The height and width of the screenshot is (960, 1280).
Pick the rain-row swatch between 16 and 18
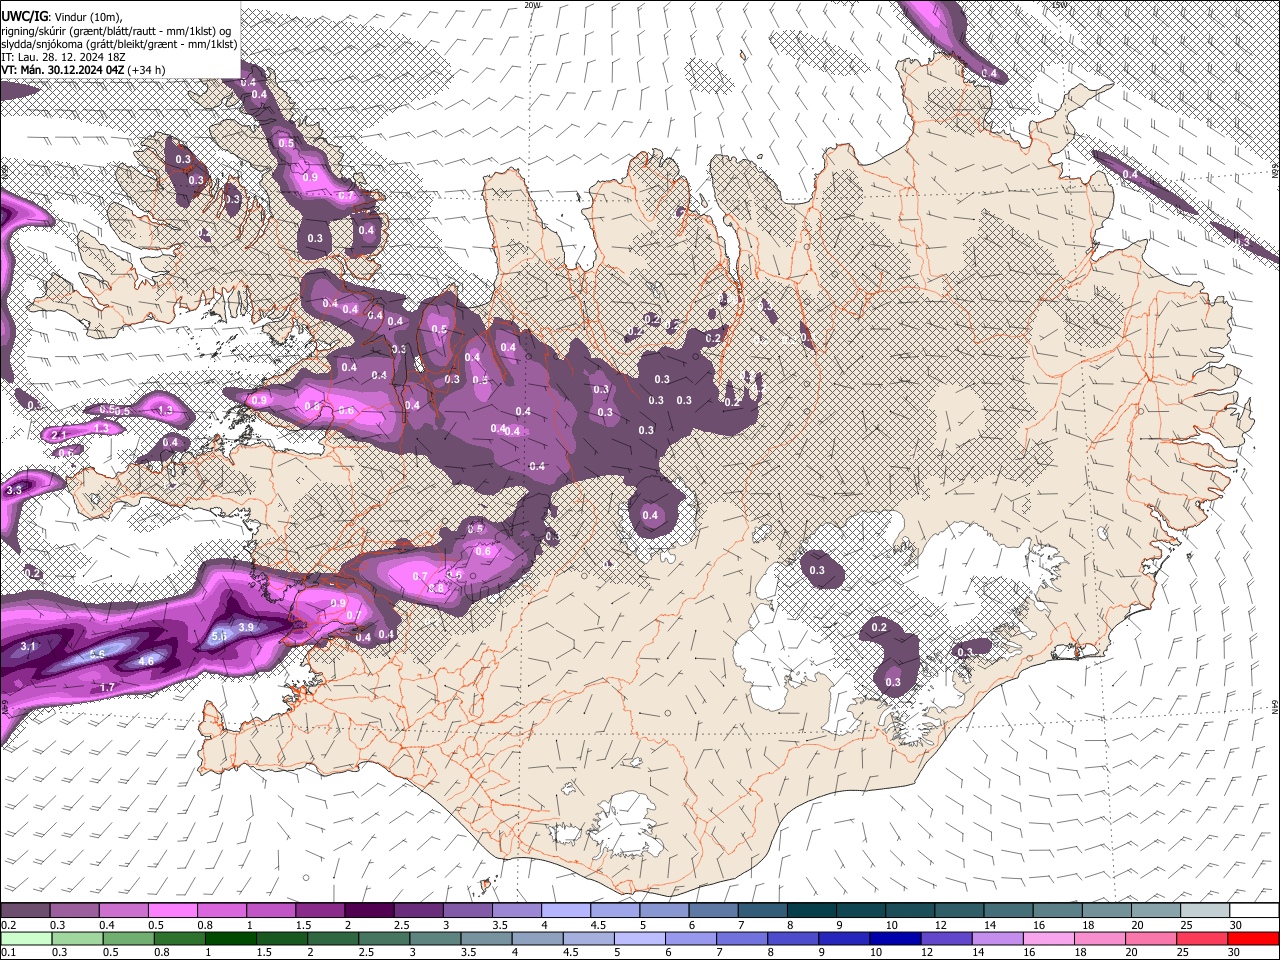(1051, 938)
